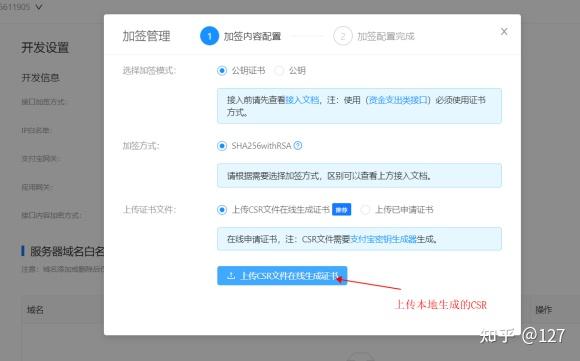Click the blue recommendation badge beside CSR option

coord(341,210)
